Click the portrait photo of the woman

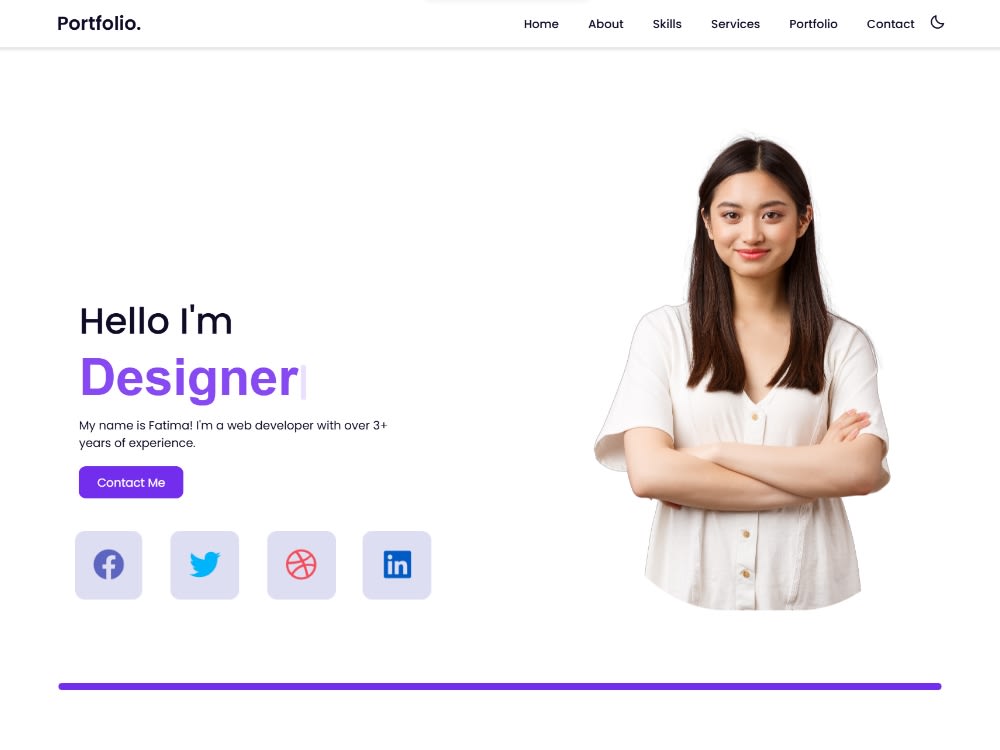tap(743, 373)
